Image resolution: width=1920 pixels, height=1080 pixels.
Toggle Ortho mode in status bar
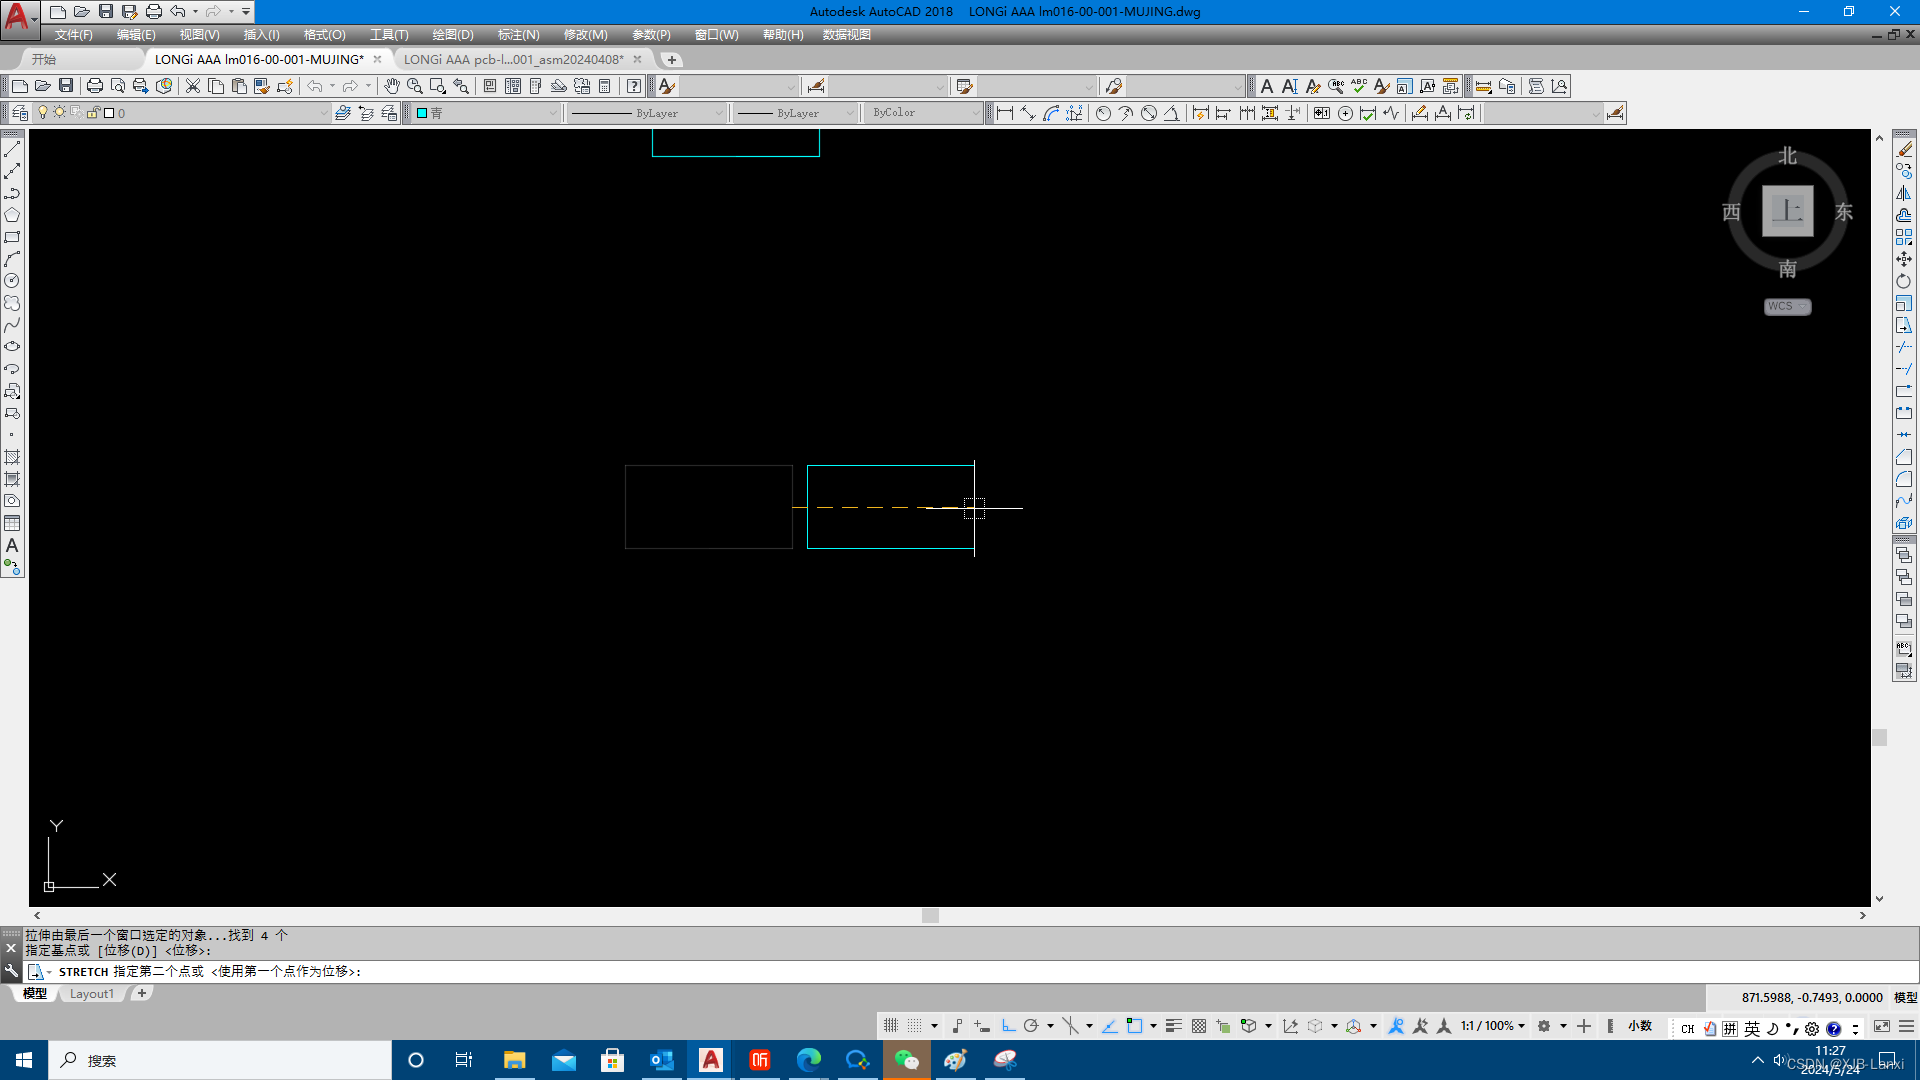pyautogui.click(x=1008, y=1026)
